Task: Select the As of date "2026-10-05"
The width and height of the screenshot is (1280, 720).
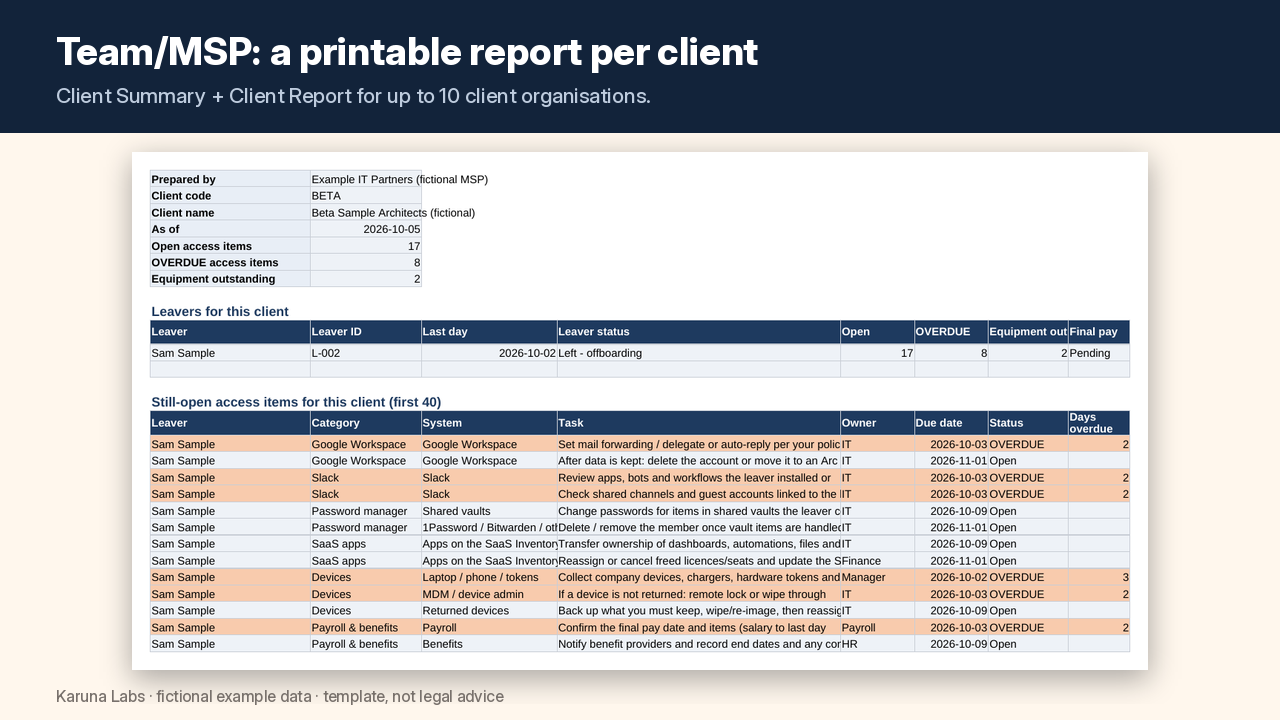Action: [x=366, y=229]
